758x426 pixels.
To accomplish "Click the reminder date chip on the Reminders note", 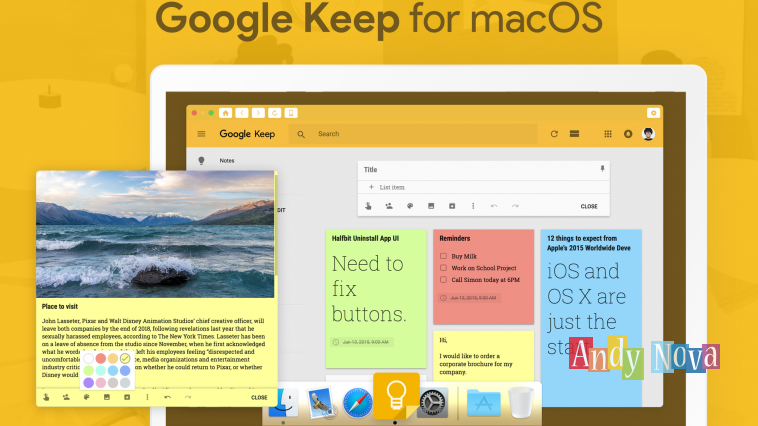I will [x=469, y=298].
